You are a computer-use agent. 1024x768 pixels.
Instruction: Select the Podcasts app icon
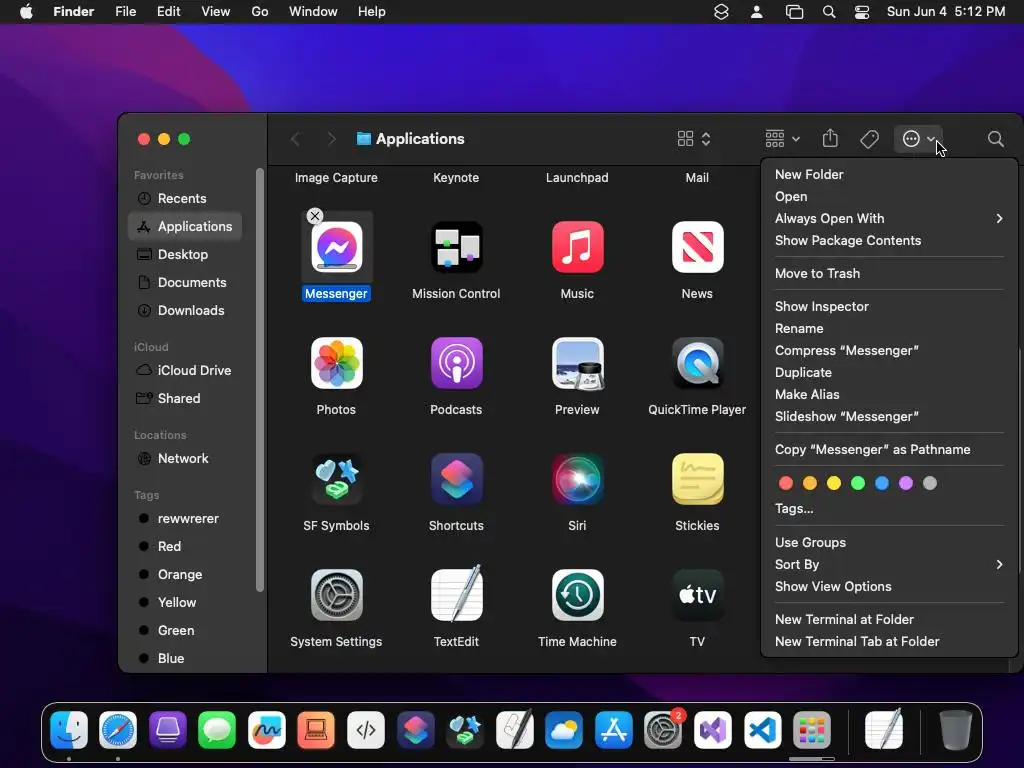(x=456, y=363)
